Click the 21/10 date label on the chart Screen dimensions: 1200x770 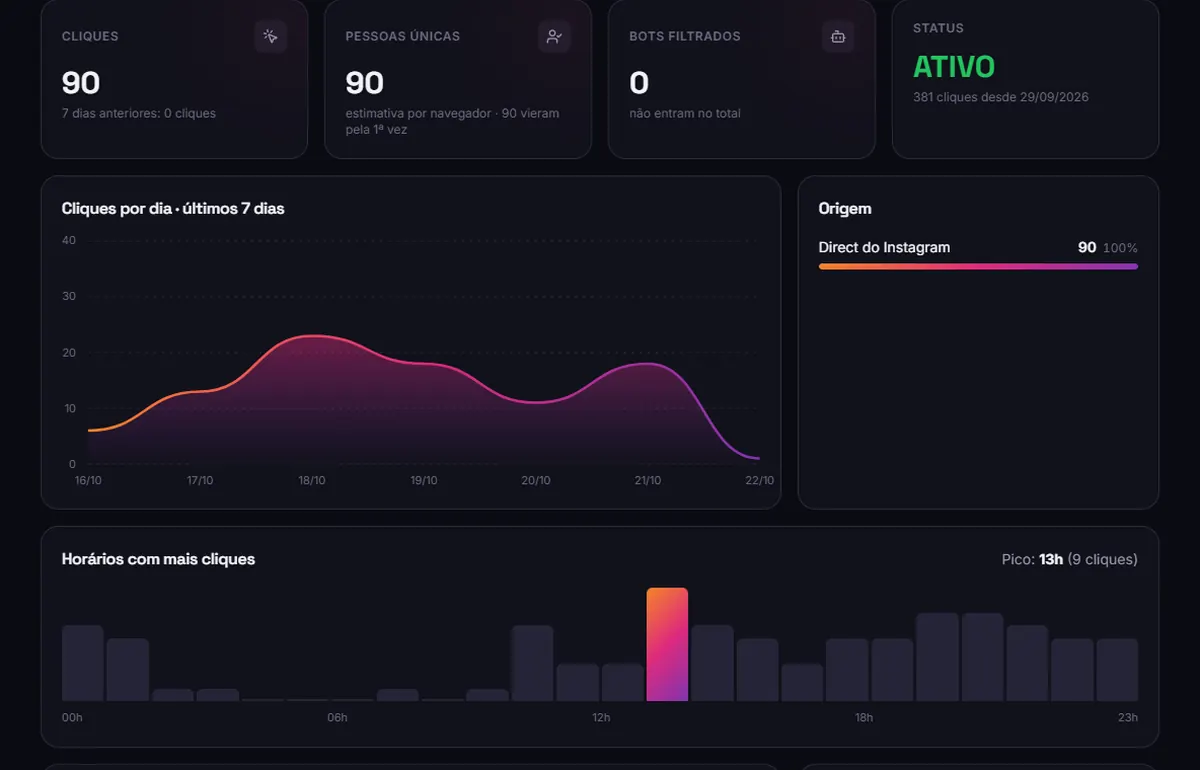pyautogui.click(x=648, y=480)
